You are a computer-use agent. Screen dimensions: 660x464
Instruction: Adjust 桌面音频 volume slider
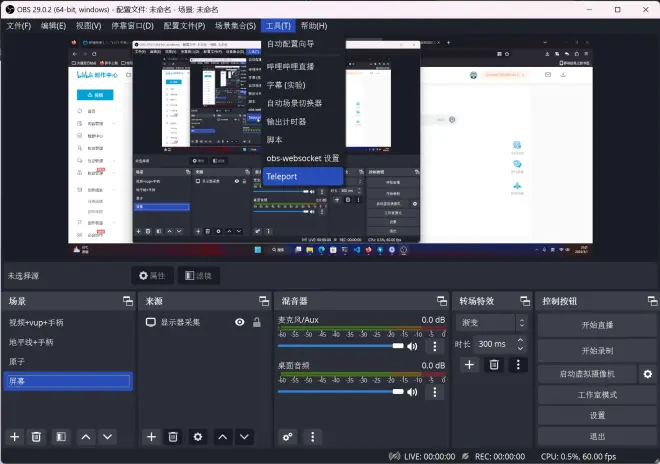point(341,392)
